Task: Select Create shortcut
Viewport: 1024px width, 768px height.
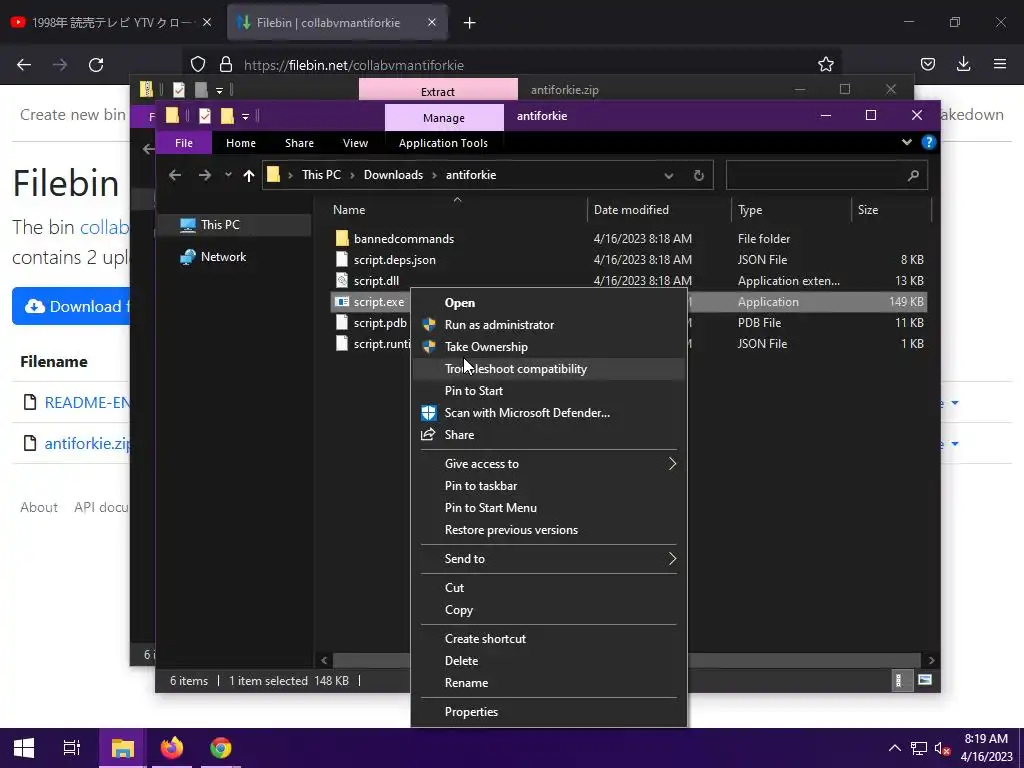Action: [485, 639]
